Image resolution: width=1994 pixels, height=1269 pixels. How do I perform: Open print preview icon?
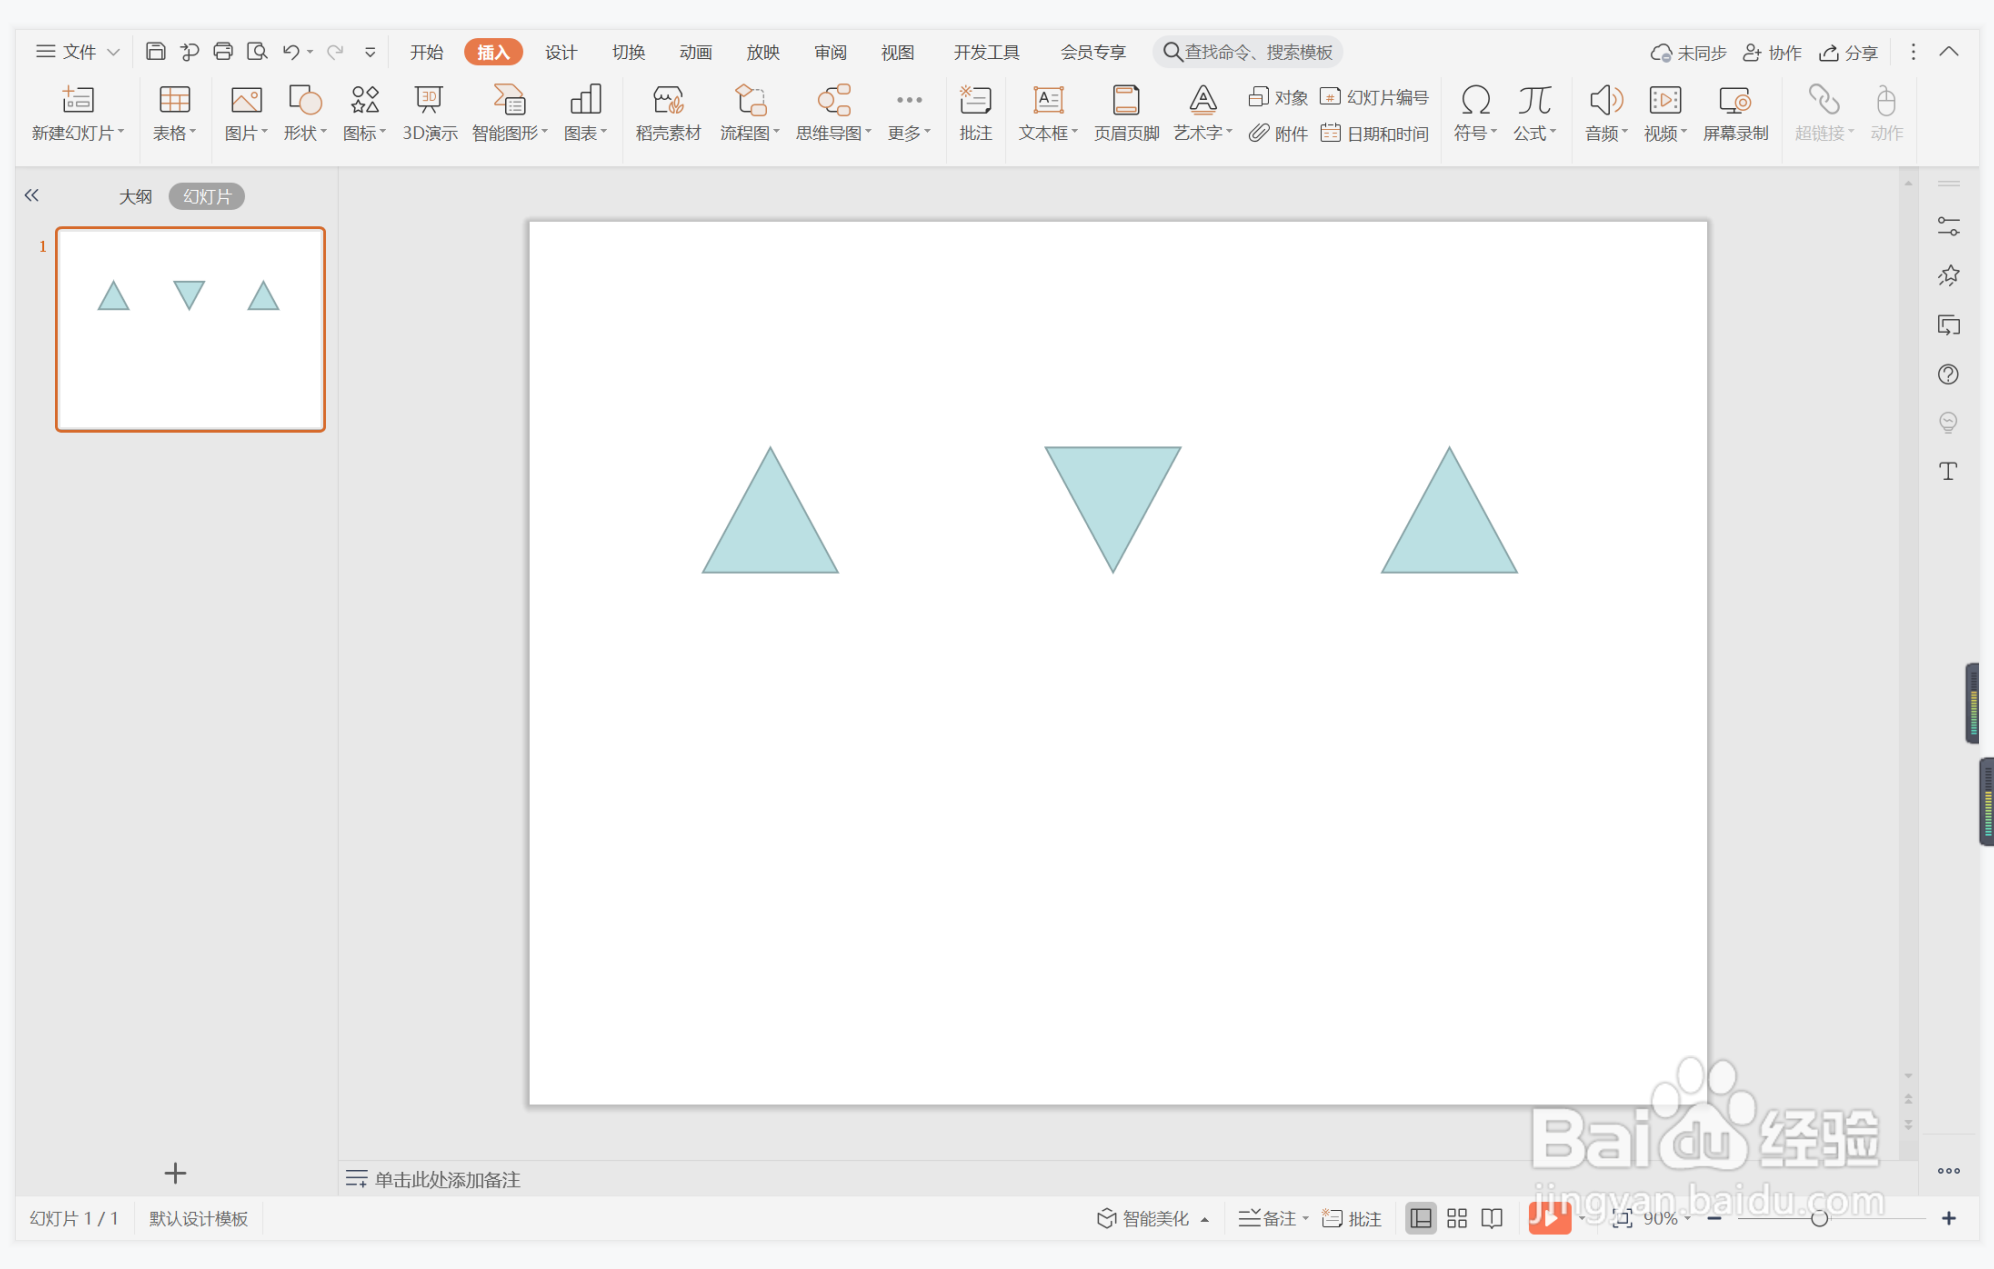(257, 51)
